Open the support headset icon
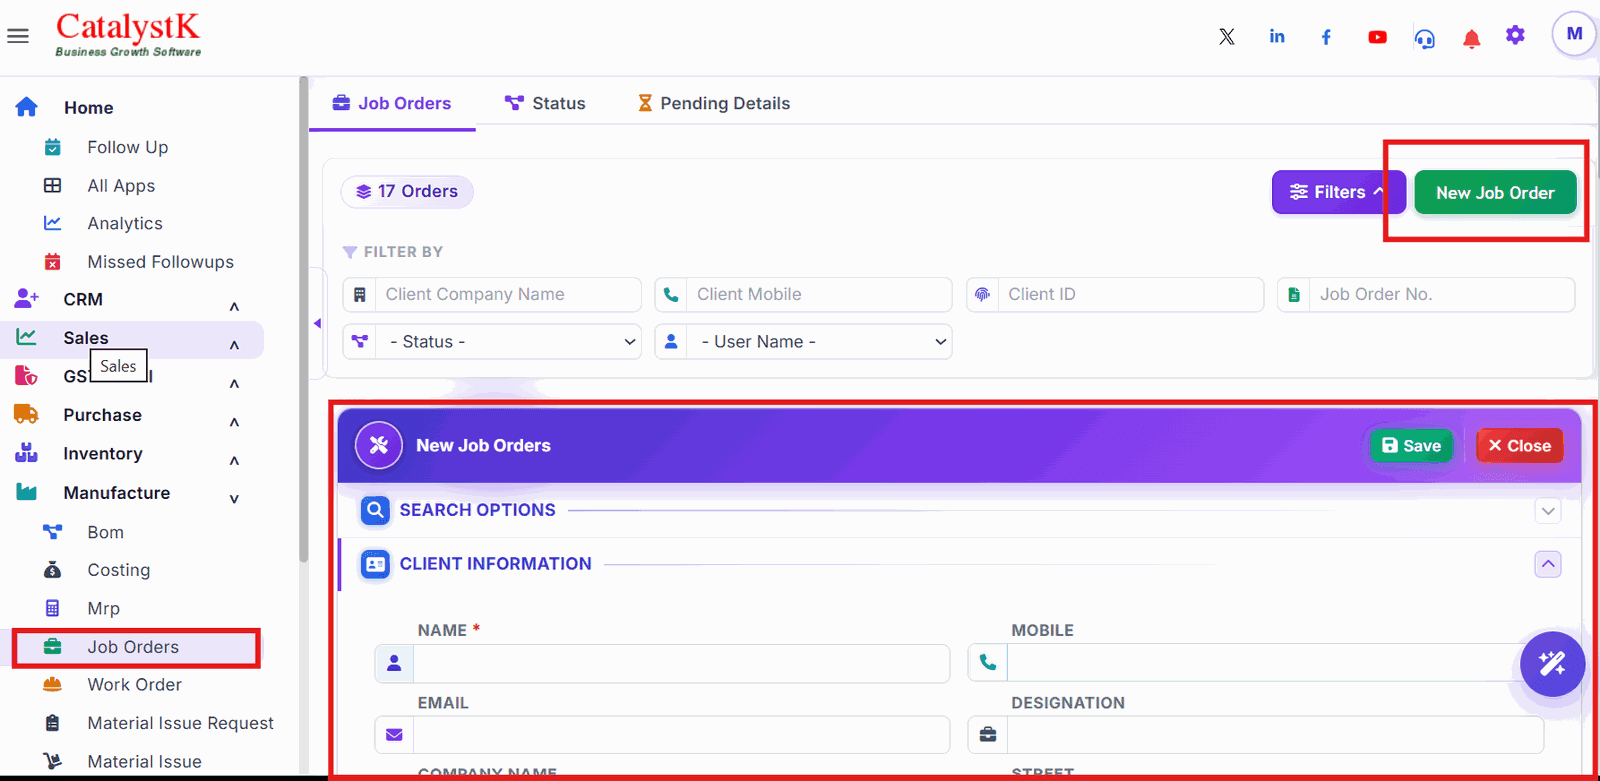Image resolution: width=1600 pixels, height=781 pixels. (x=1425, y=38)
